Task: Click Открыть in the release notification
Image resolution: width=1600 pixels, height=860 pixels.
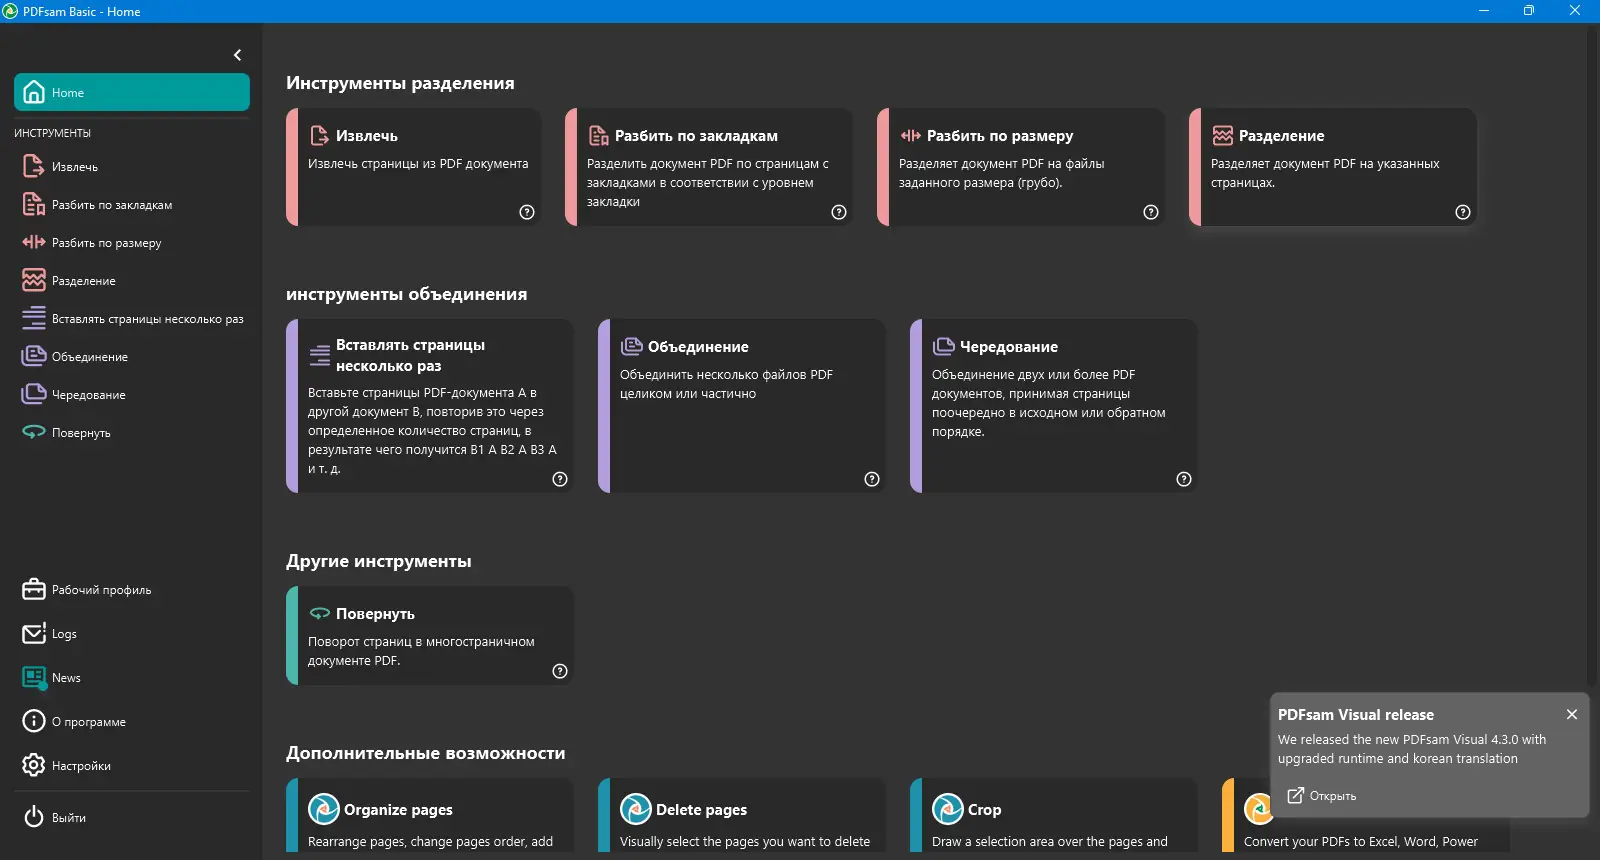Action: click(1322, 796)
